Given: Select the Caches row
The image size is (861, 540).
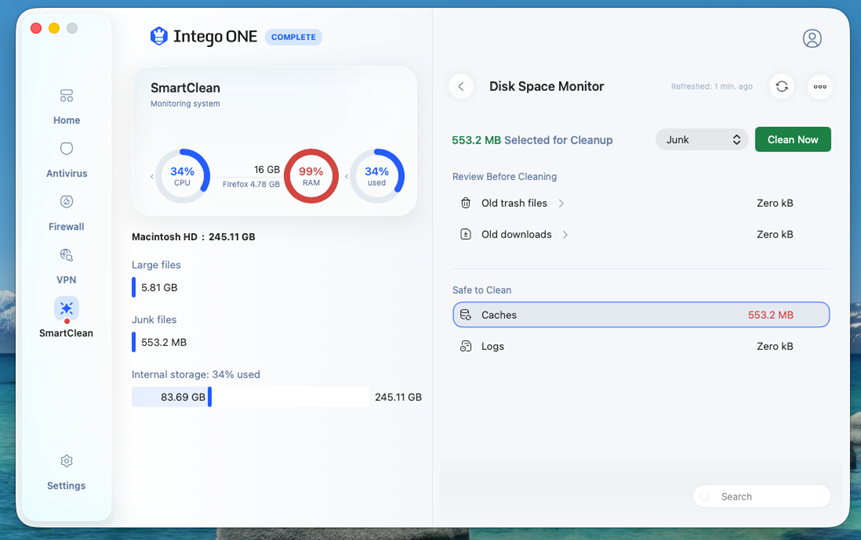Looking at the screenshot, I should (641, 315).
